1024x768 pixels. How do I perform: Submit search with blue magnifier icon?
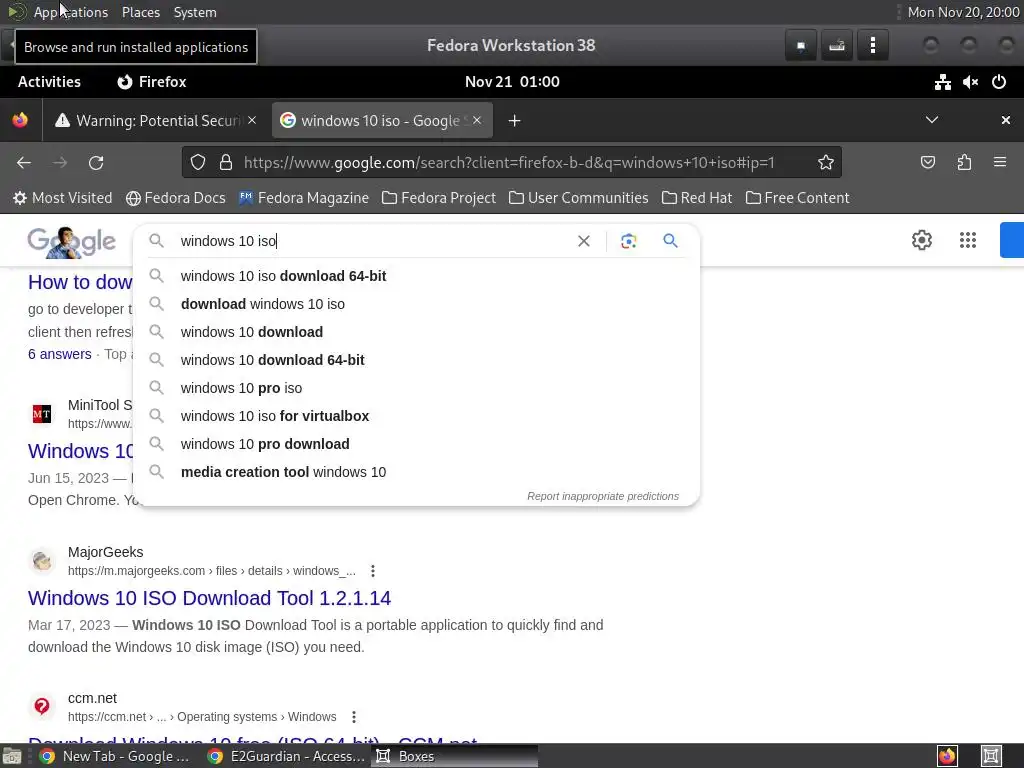(670, 241)
